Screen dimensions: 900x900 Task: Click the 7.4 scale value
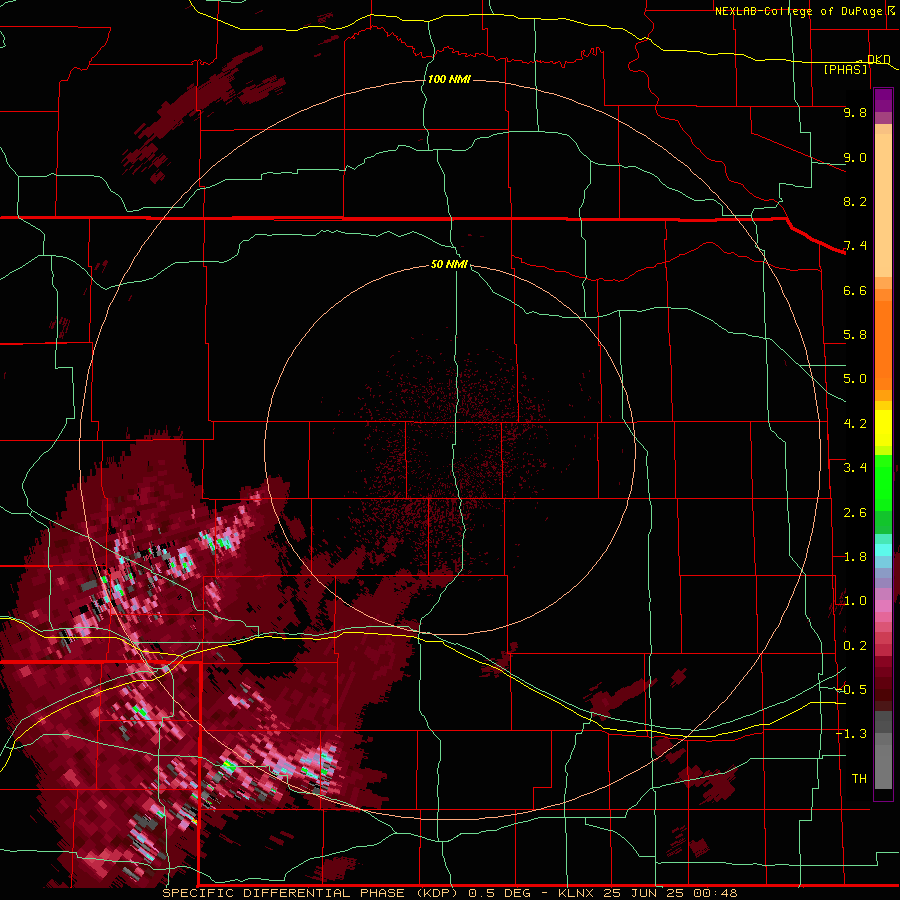coord(855,246)
